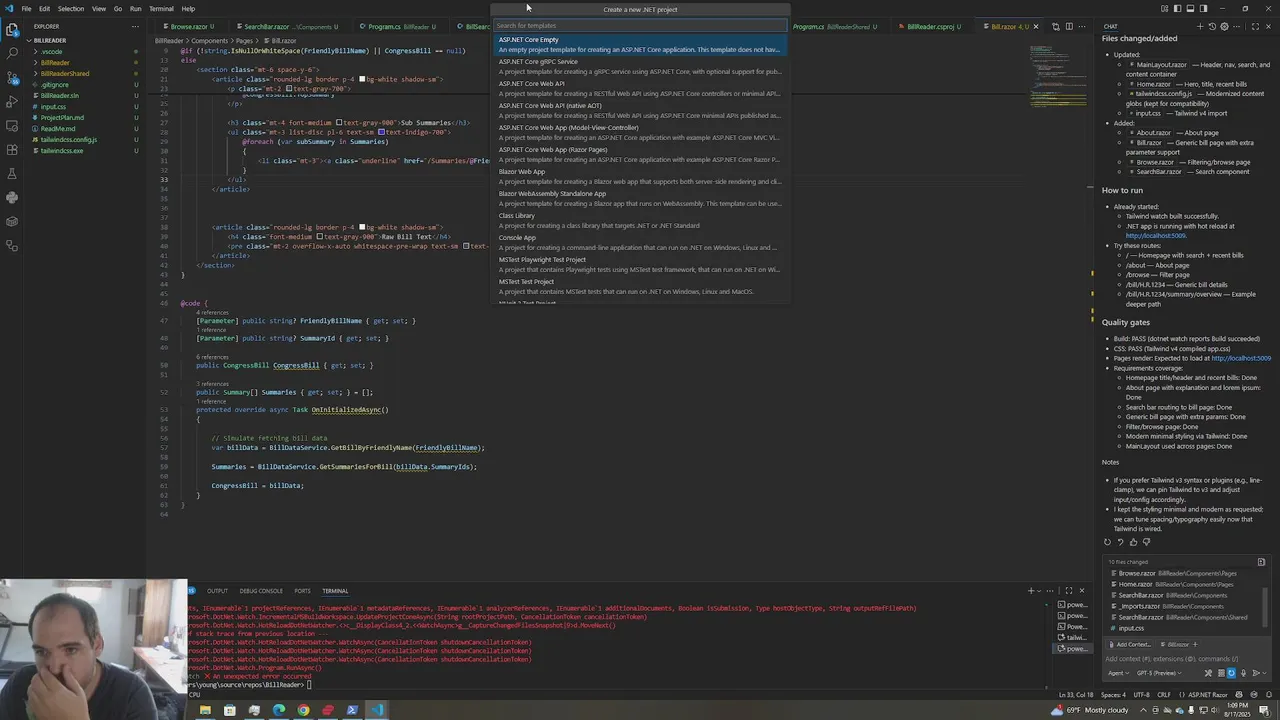Click the chat Add context input box
The height and width of the screenshot is (720, 1280).
[x=1183, y=659]
